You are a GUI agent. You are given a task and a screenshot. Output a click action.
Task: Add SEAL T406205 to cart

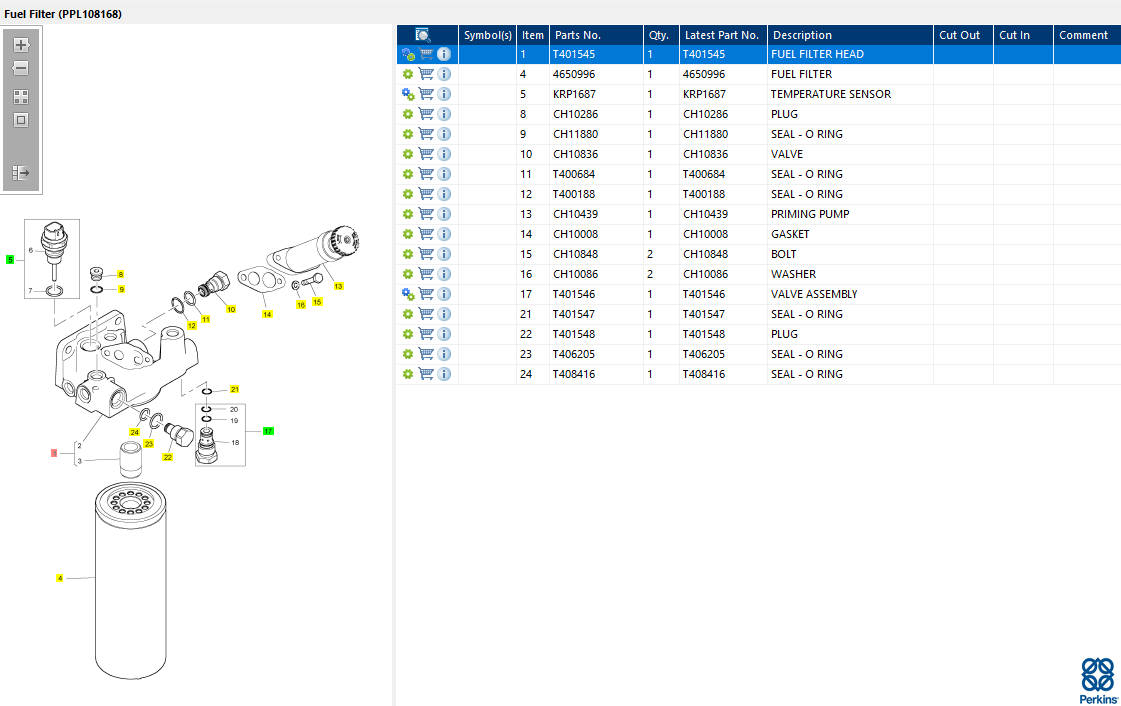point(426,354)
